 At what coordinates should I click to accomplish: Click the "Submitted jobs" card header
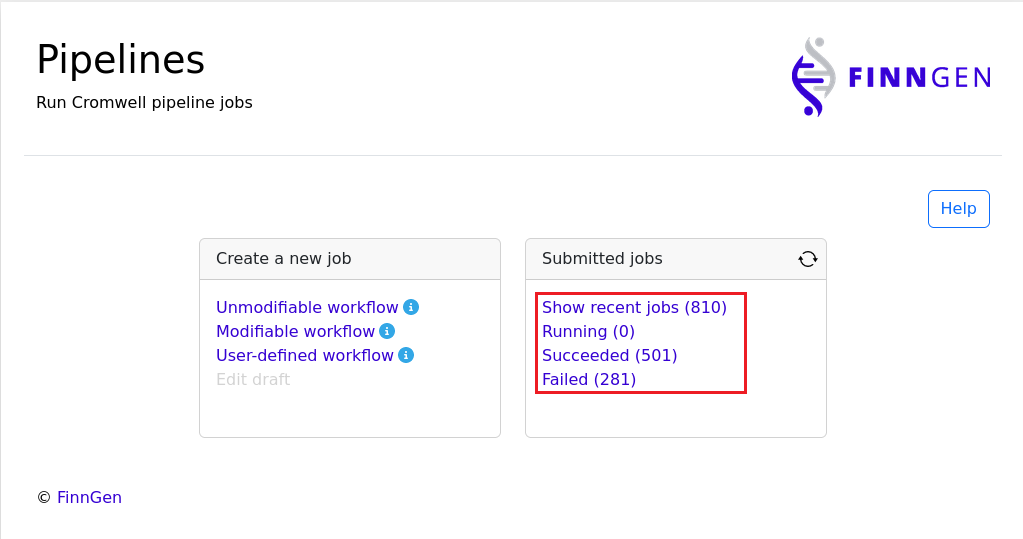602,258
